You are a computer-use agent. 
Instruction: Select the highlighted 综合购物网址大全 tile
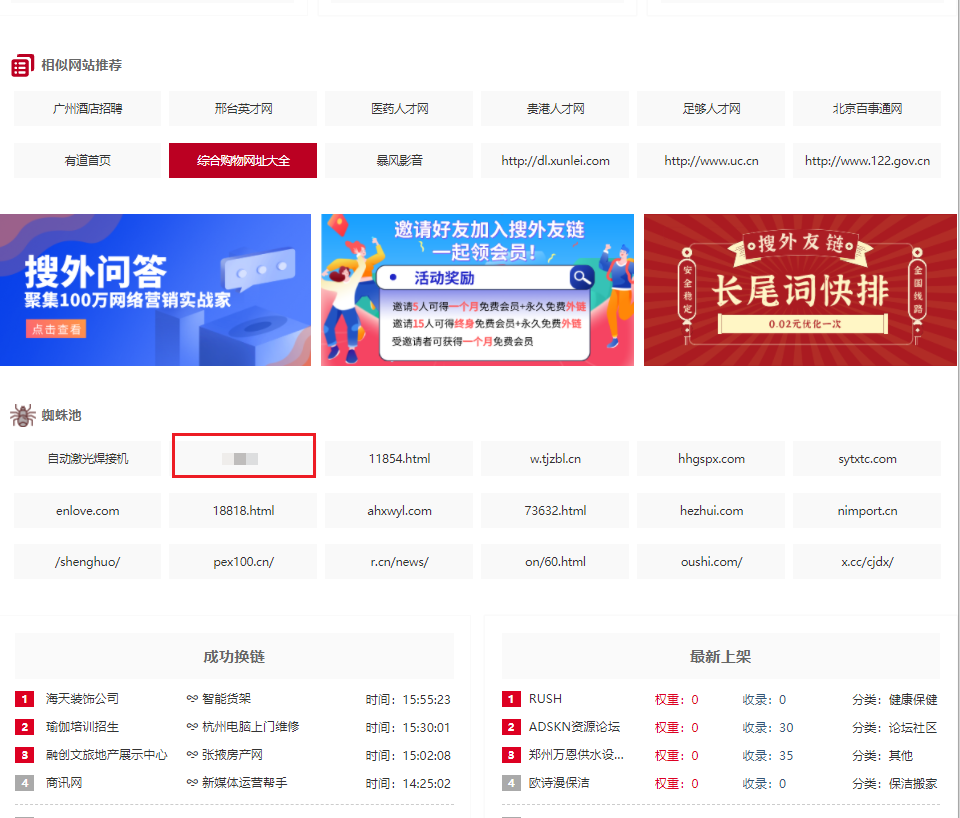click(243, 160)
